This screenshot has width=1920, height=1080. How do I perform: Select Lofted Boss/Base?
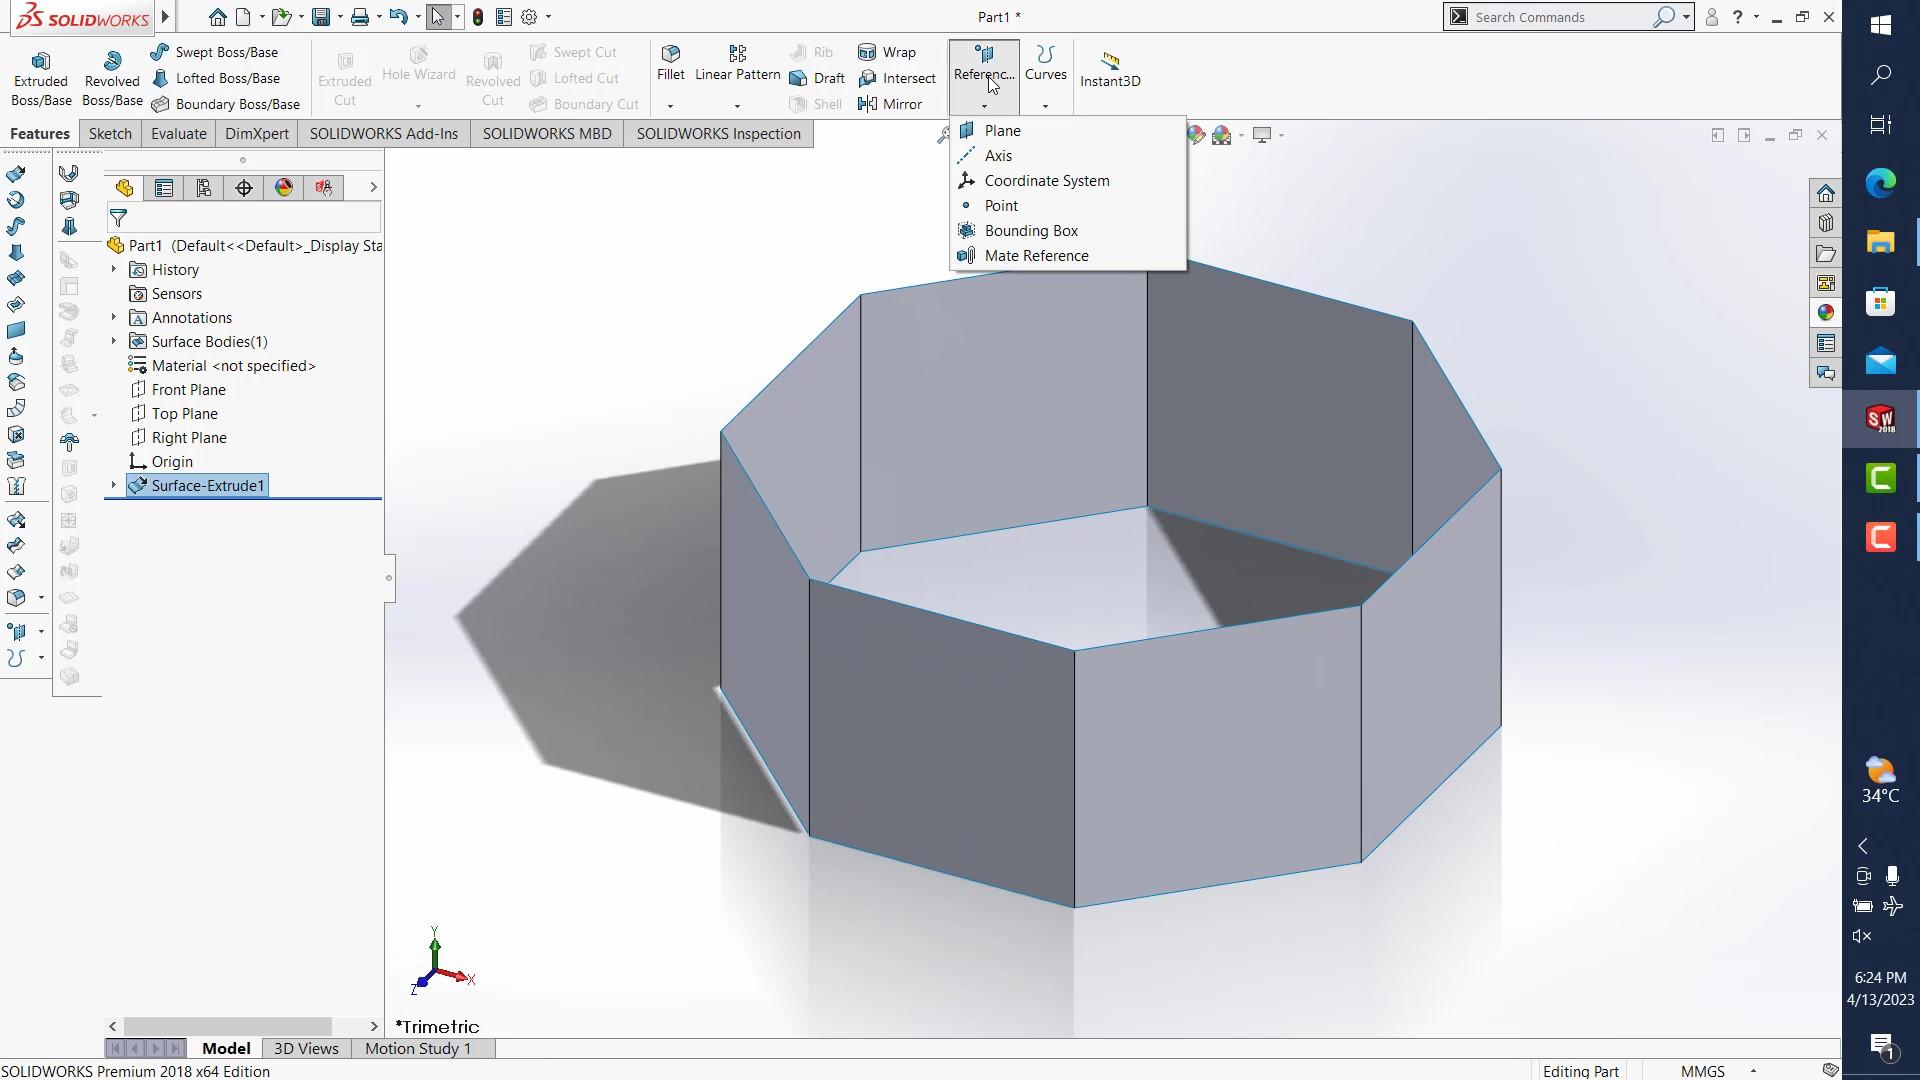[x=215, y=78]
